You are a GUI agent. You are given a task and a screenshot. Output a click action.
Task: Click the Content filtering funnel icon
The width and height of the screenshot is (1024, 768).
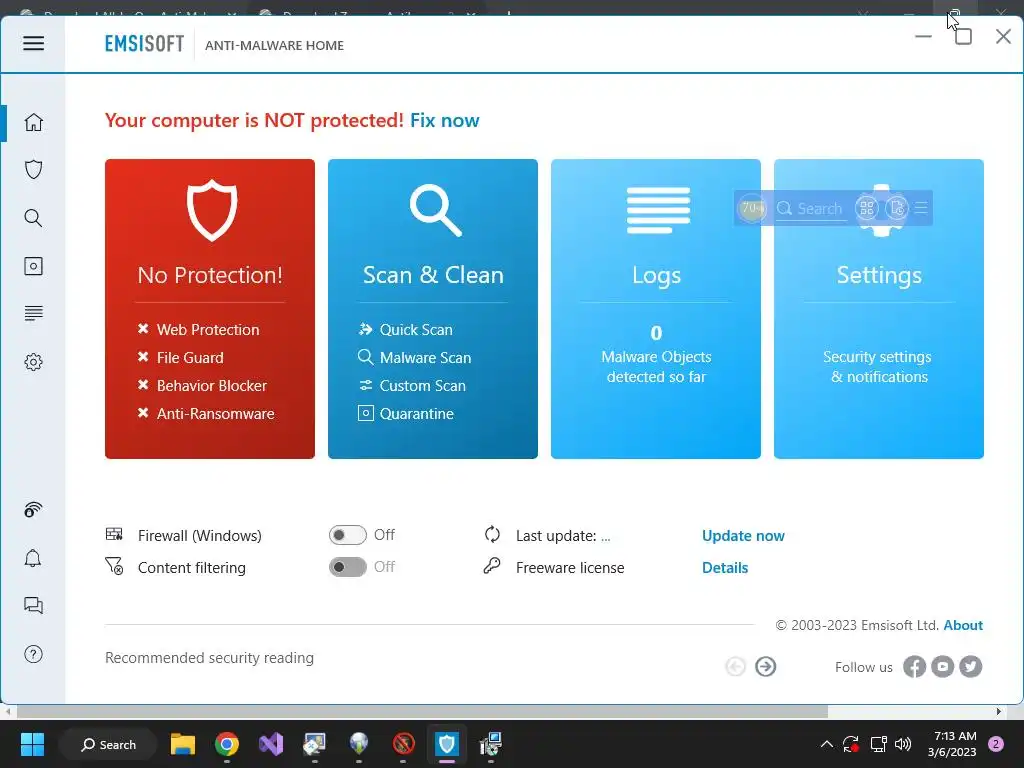pos(114,566)
